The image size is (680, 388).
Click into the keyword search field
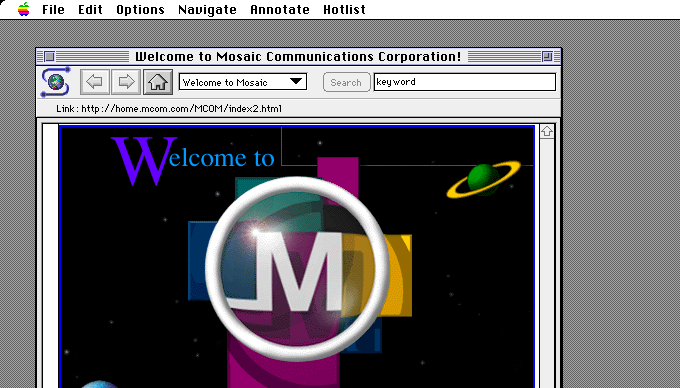click(465, 82)
